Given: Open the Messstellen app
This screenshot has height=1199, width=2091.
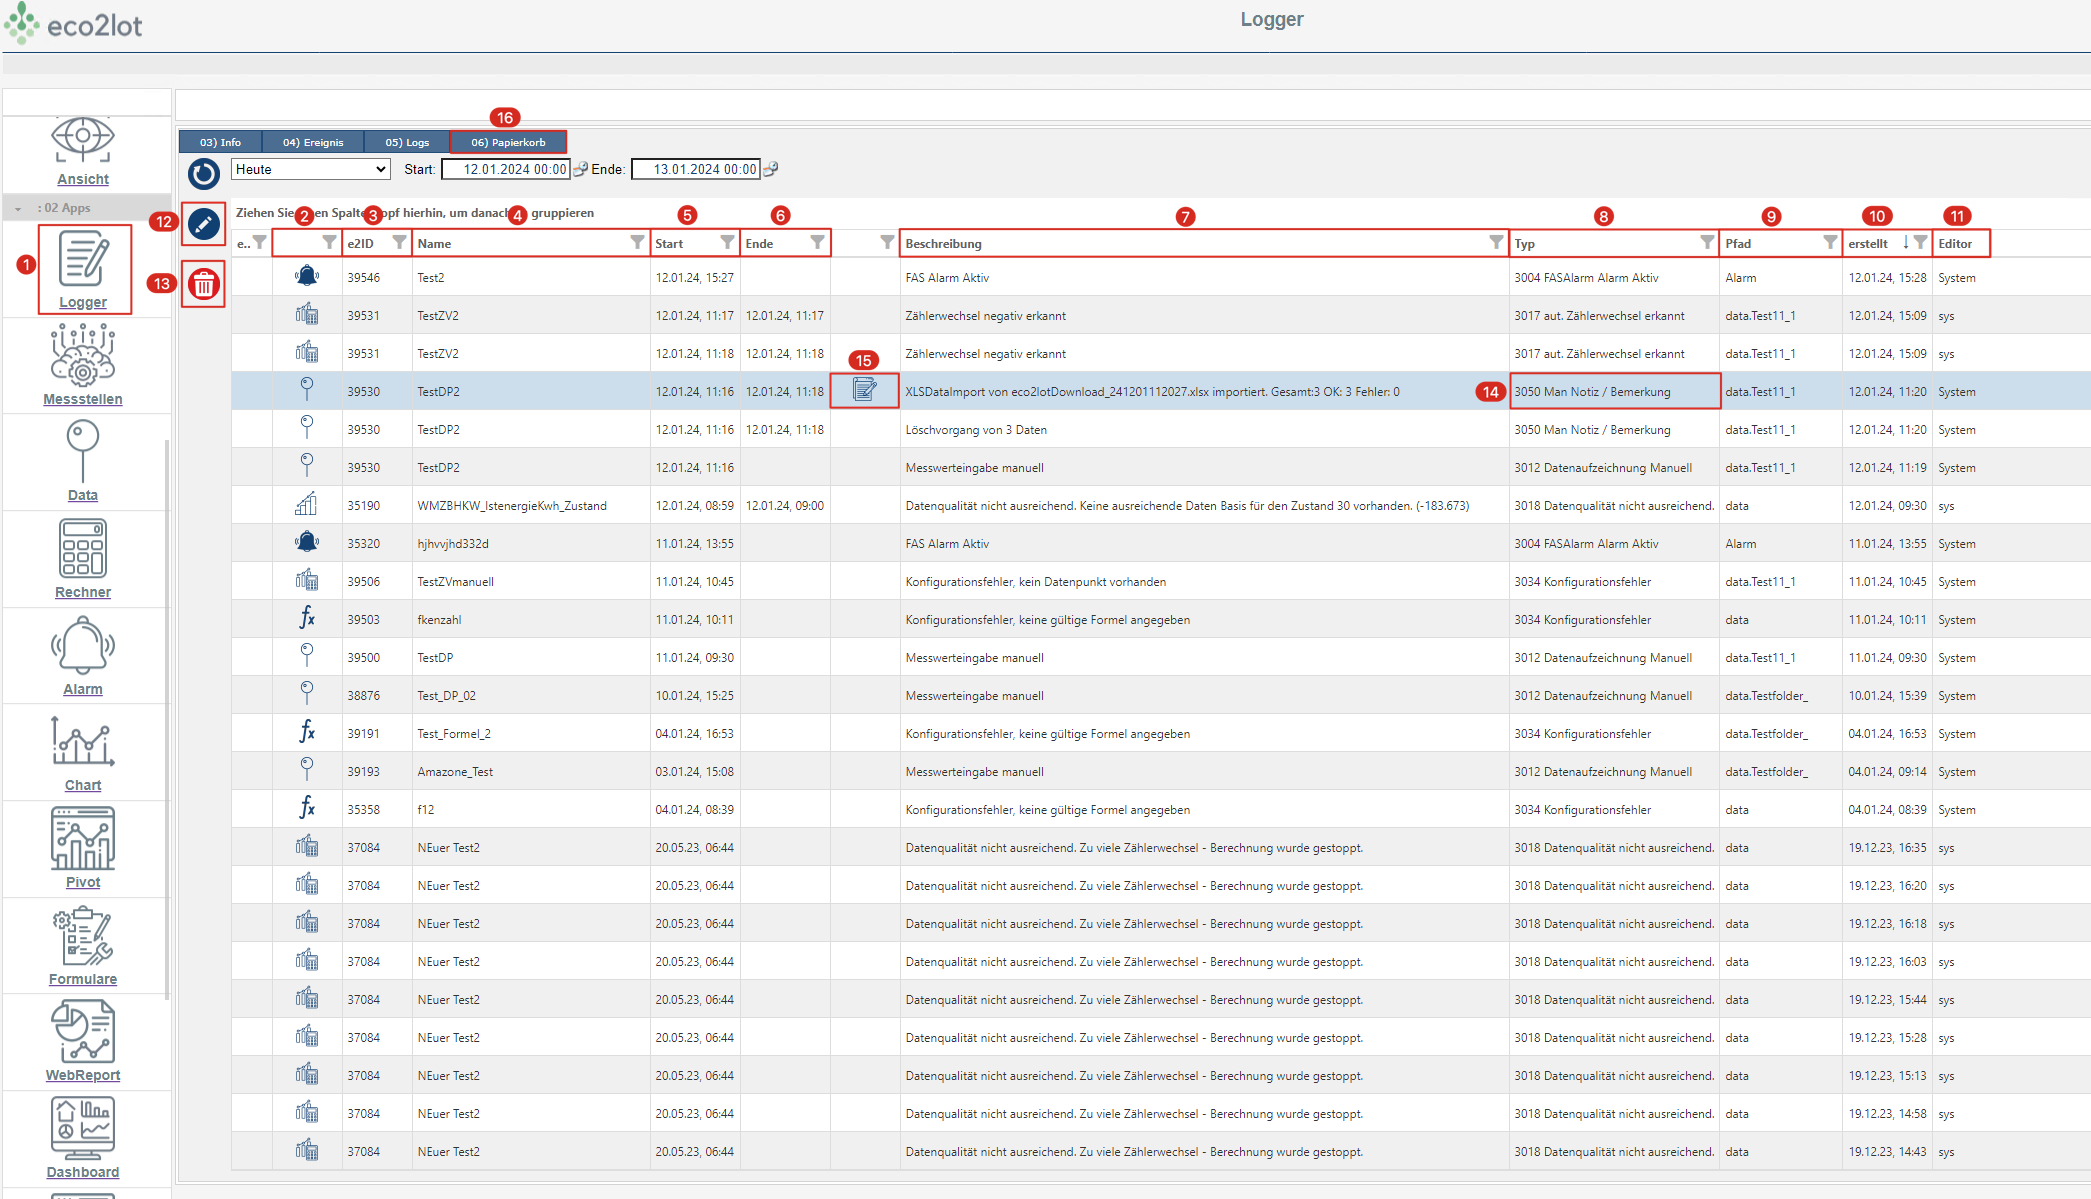Looking at the screenshot, I should pos(83,356).
